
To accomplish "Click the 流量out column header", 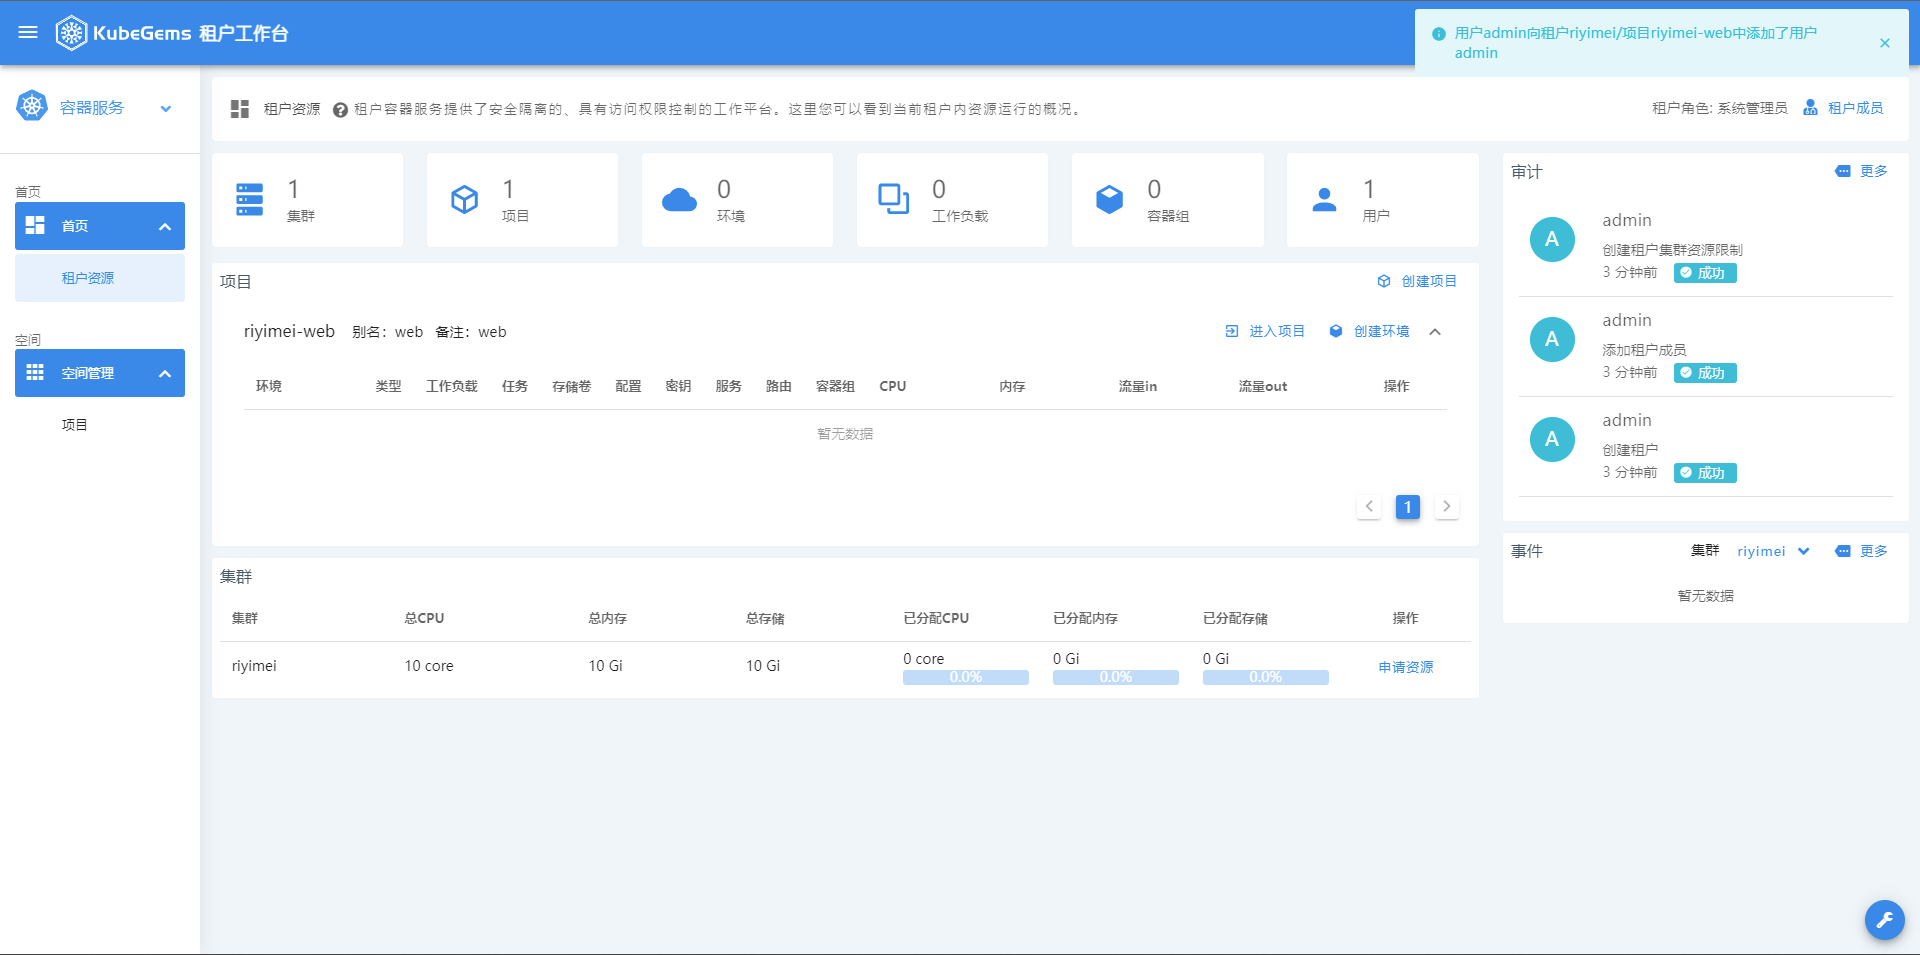I will click(1263, 386).
